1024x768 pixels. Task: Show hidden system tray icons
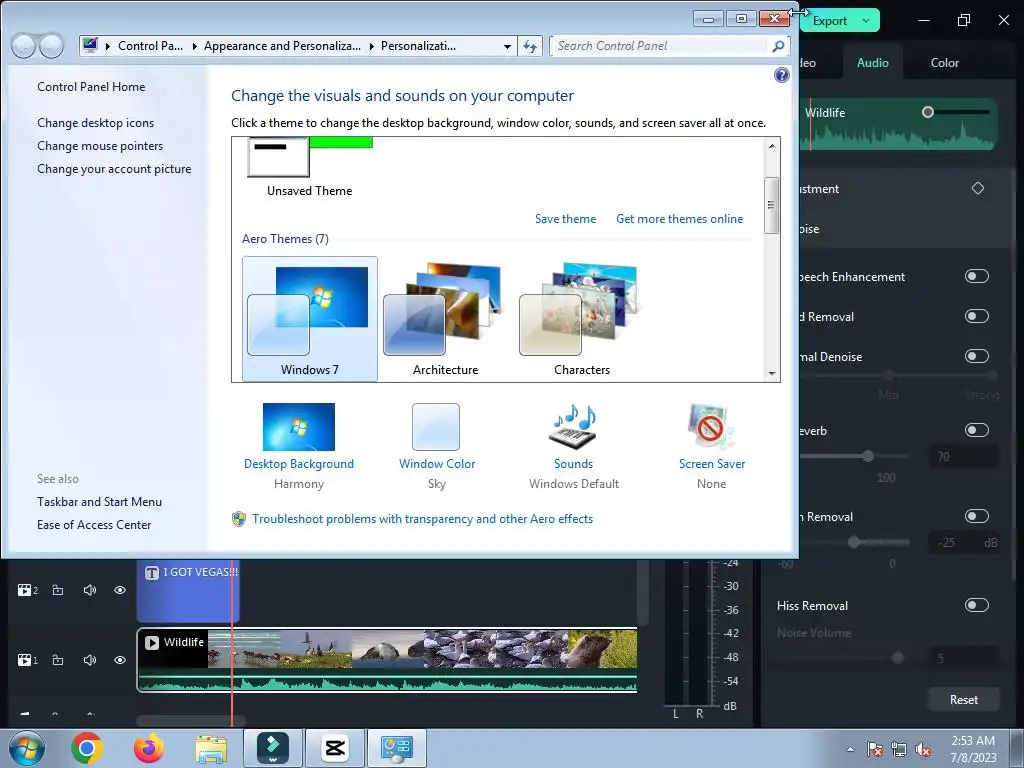(850, 750)
